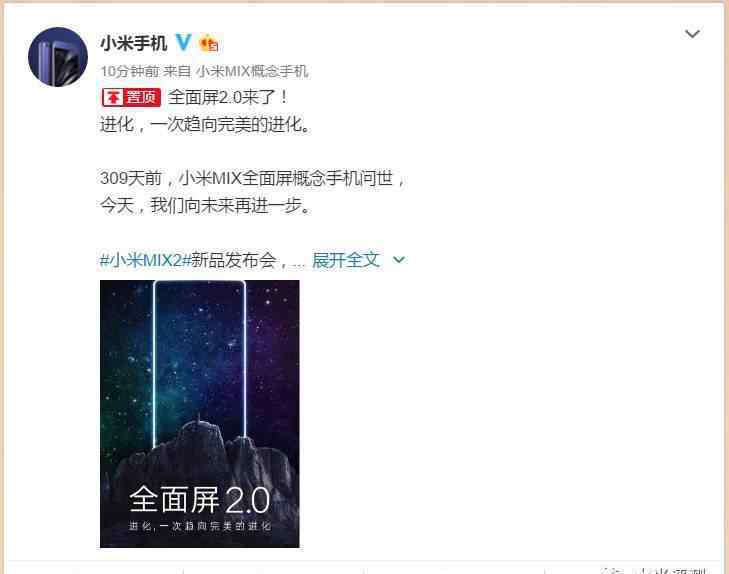Click the blue V verified badge
Screen dimensions: 729x574
coord(184,43)
